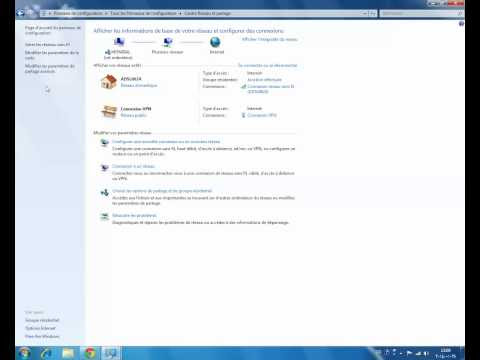Click the blue help icon at top right
Screen dimensions: 480x360
tap(461, 24)
